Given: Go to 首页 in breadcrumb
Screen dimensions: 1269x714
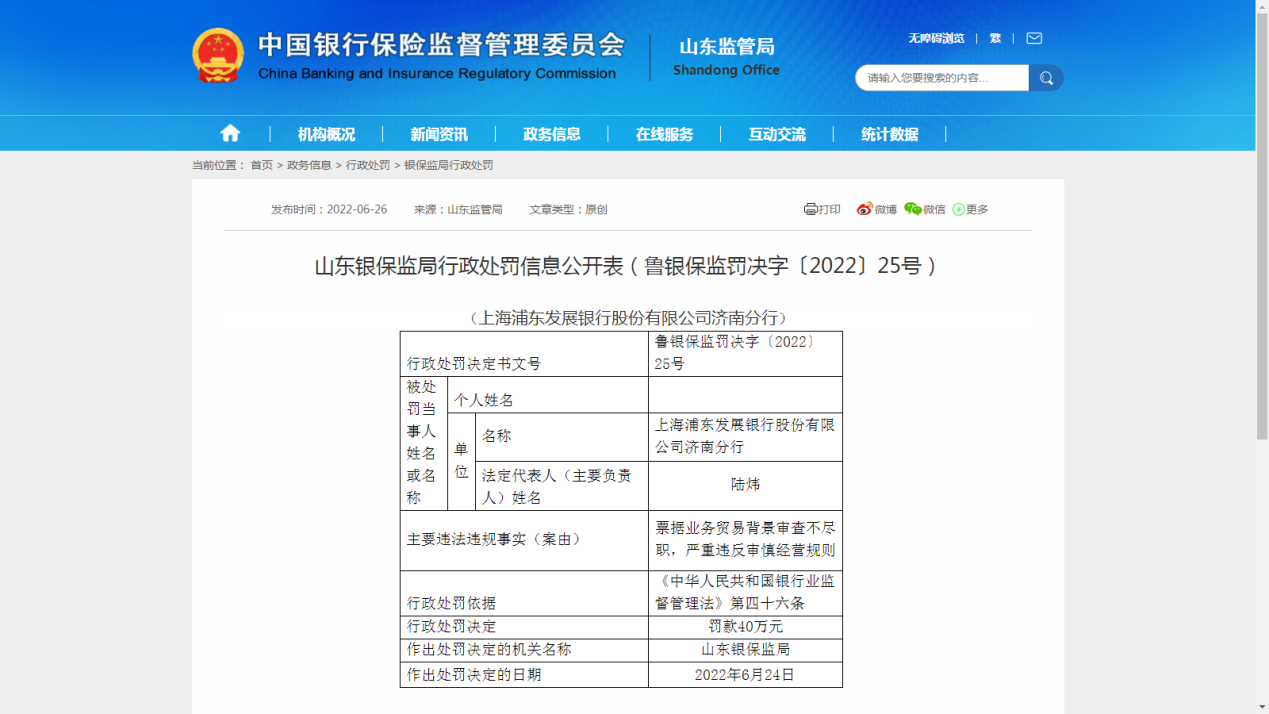Looking at the screenshot, I should pos(261,165).
